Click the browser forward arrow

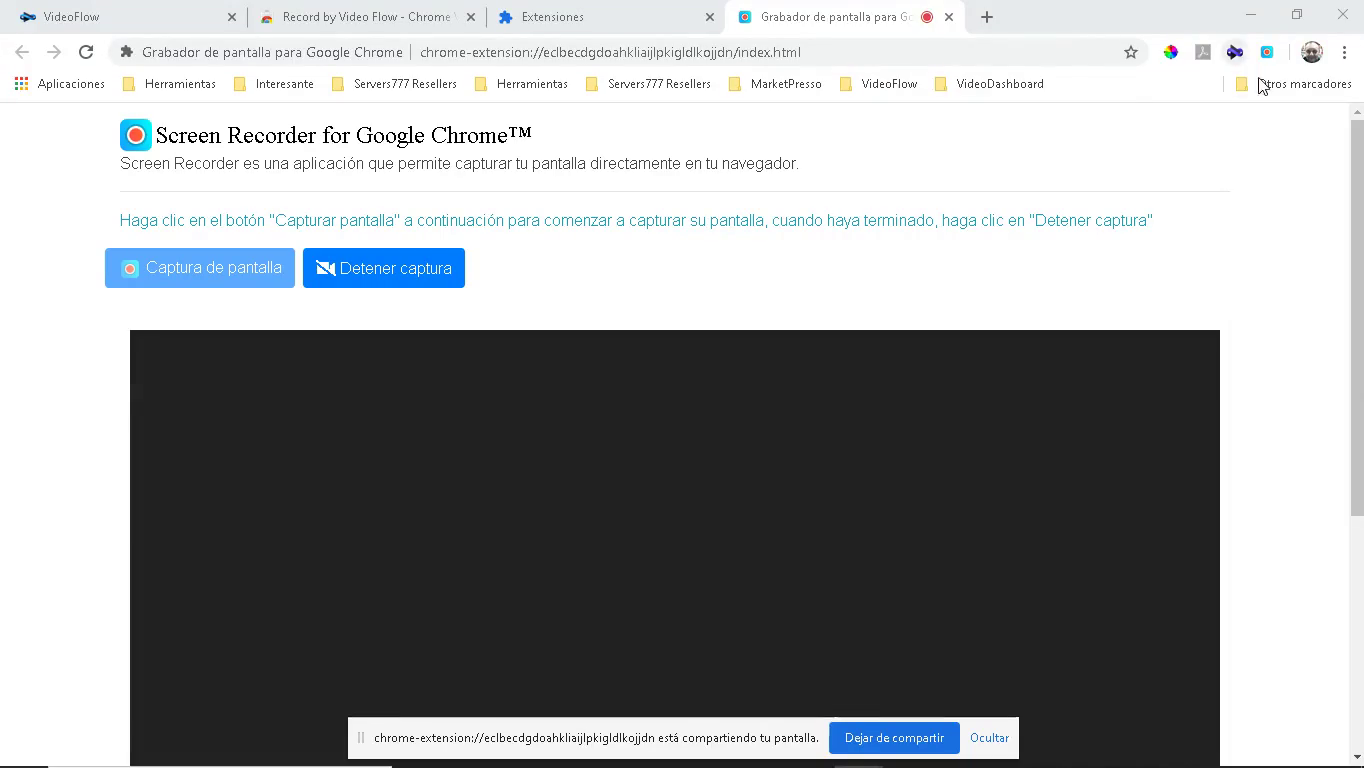[x=54, y=52]
